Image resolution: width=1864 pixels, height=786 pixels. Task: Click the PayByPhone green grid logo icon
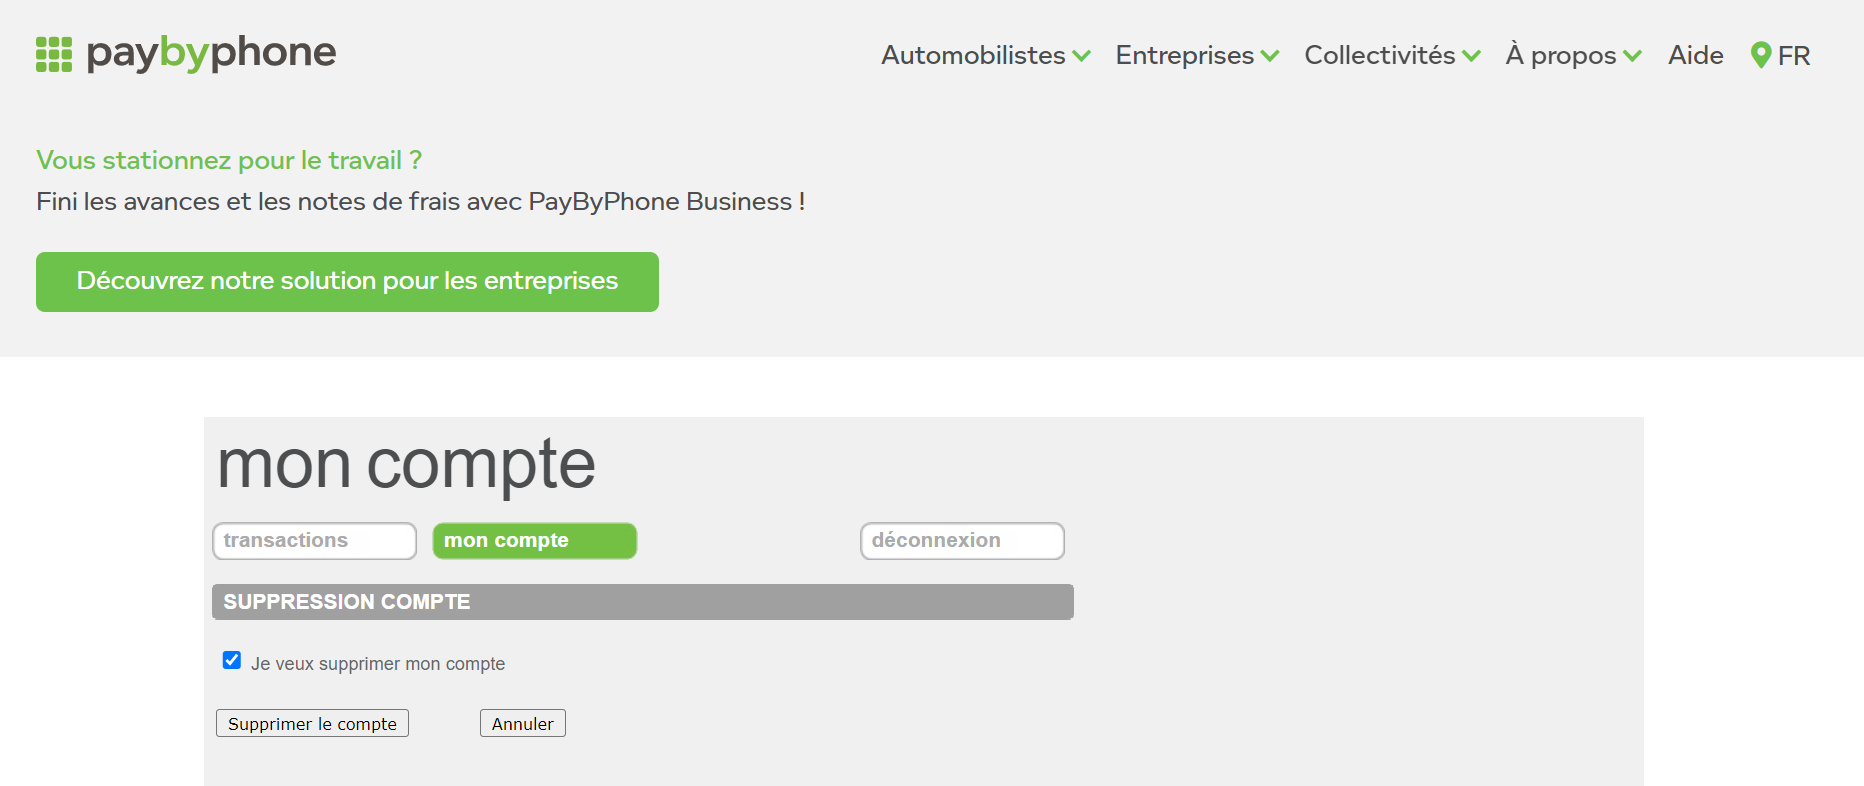pyautogui.click(x=54, y=54)
